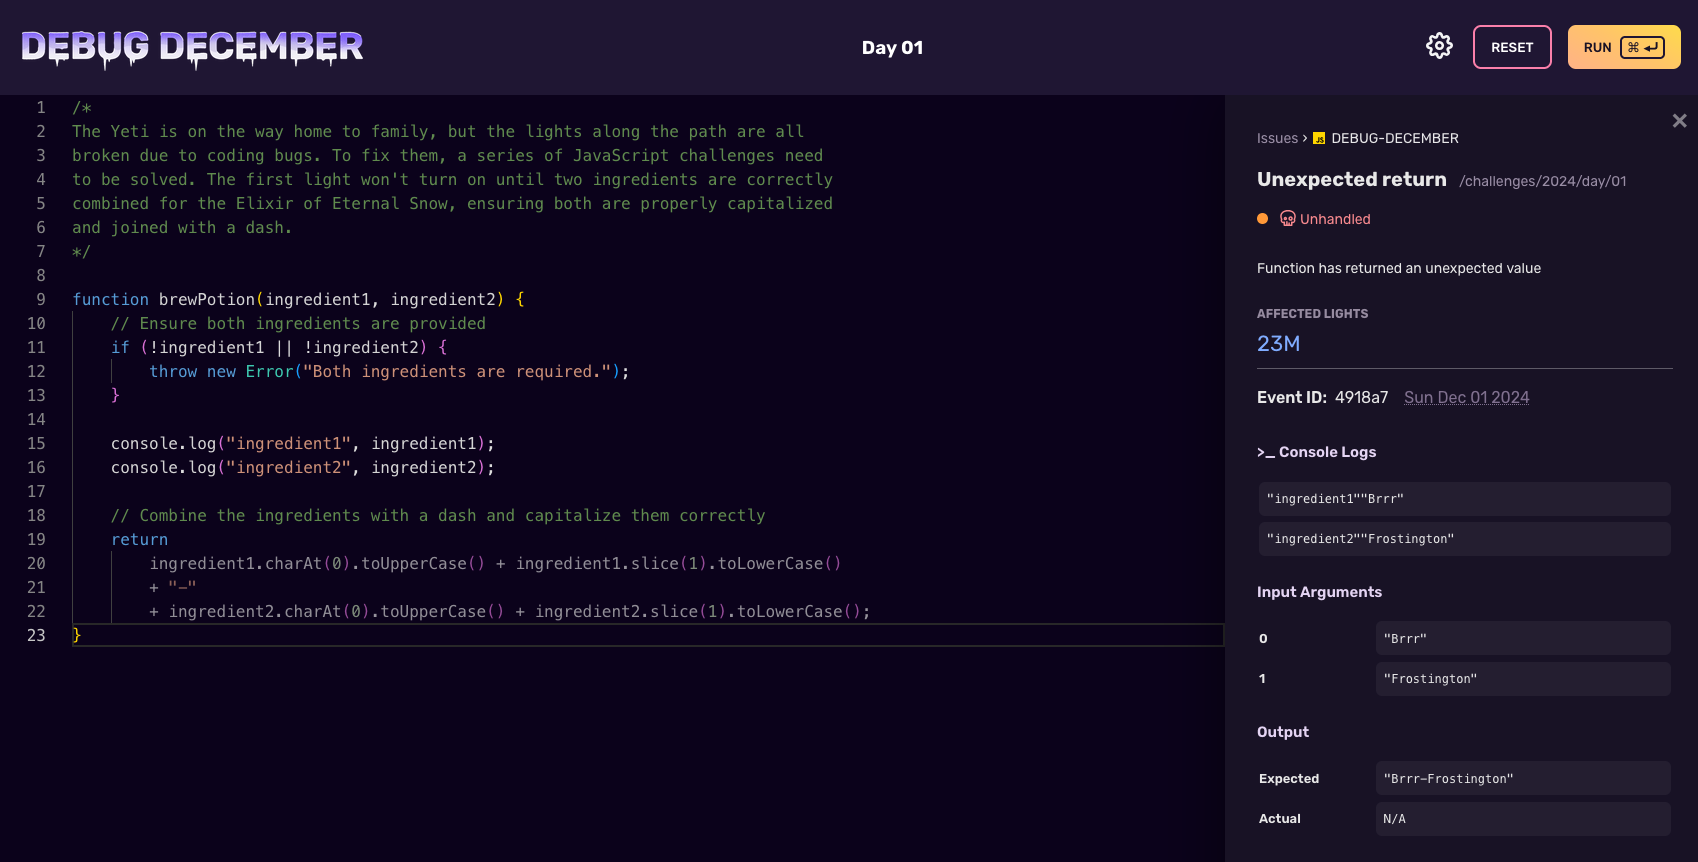The image size is (1698, 862).
Task: Click console.log ingredient2 line
Action: pos(302,467)
